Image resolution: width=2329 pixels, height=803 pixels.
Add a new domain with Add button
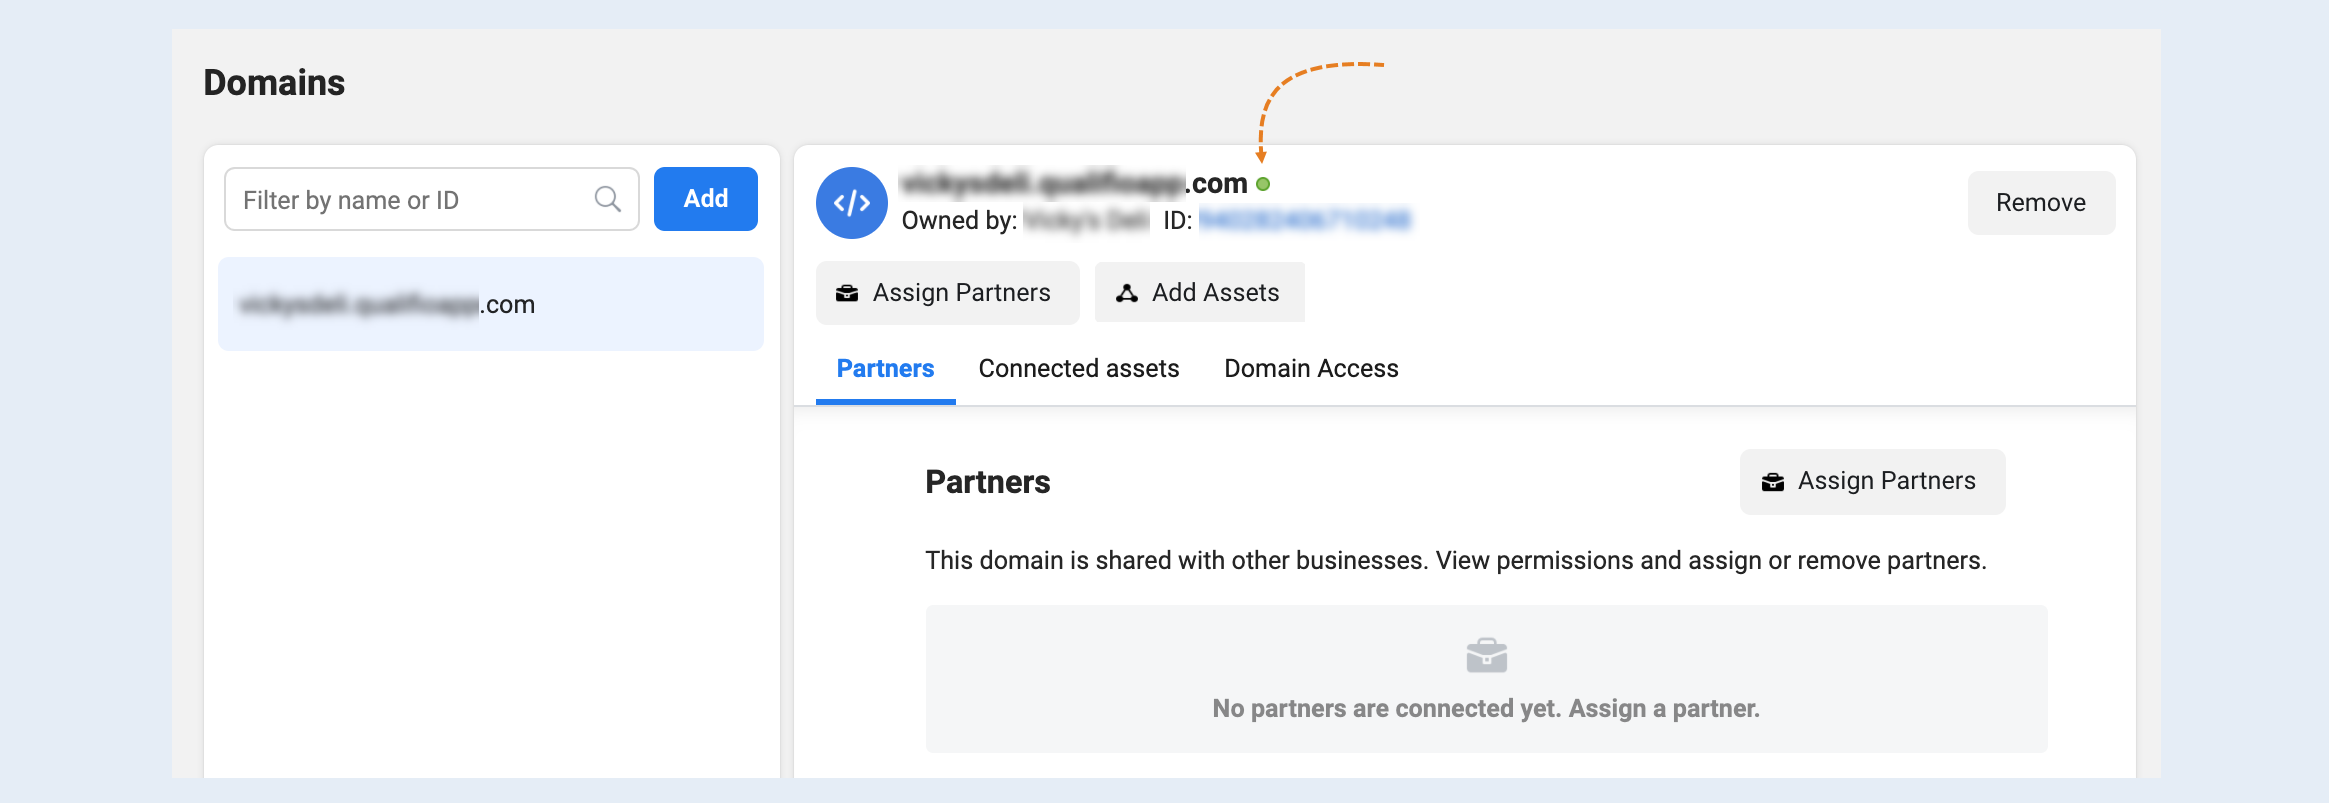tap(706, 199)
